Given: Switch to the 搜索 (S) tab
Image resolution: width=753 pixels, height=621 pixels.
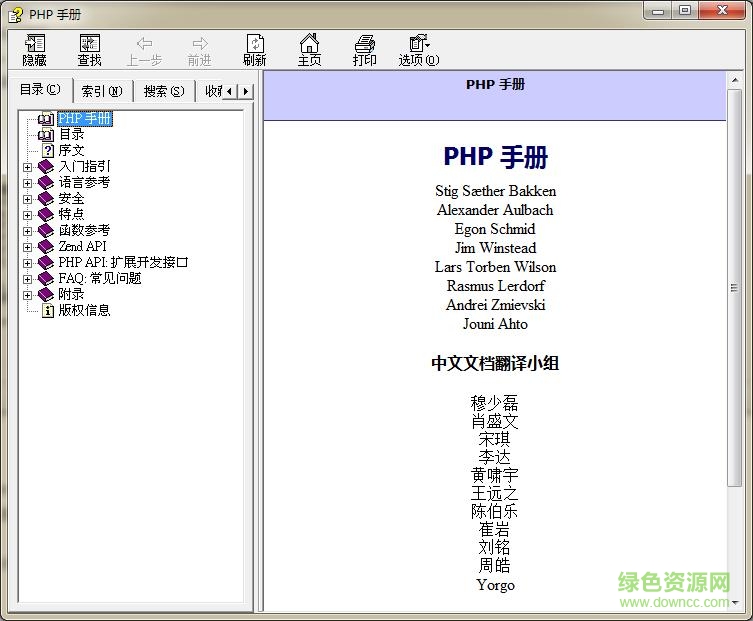Looking at the screenshot, I should coord(164,91).
